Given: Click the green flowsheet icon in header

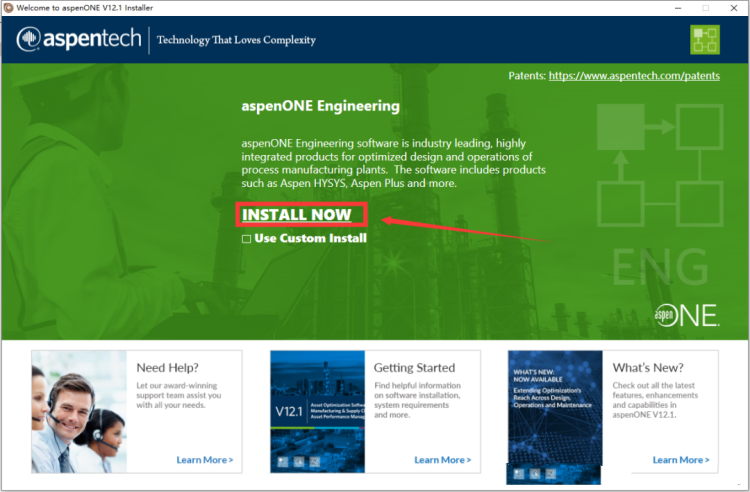Looking at the screenshot, I should click(x=705, y=40).
